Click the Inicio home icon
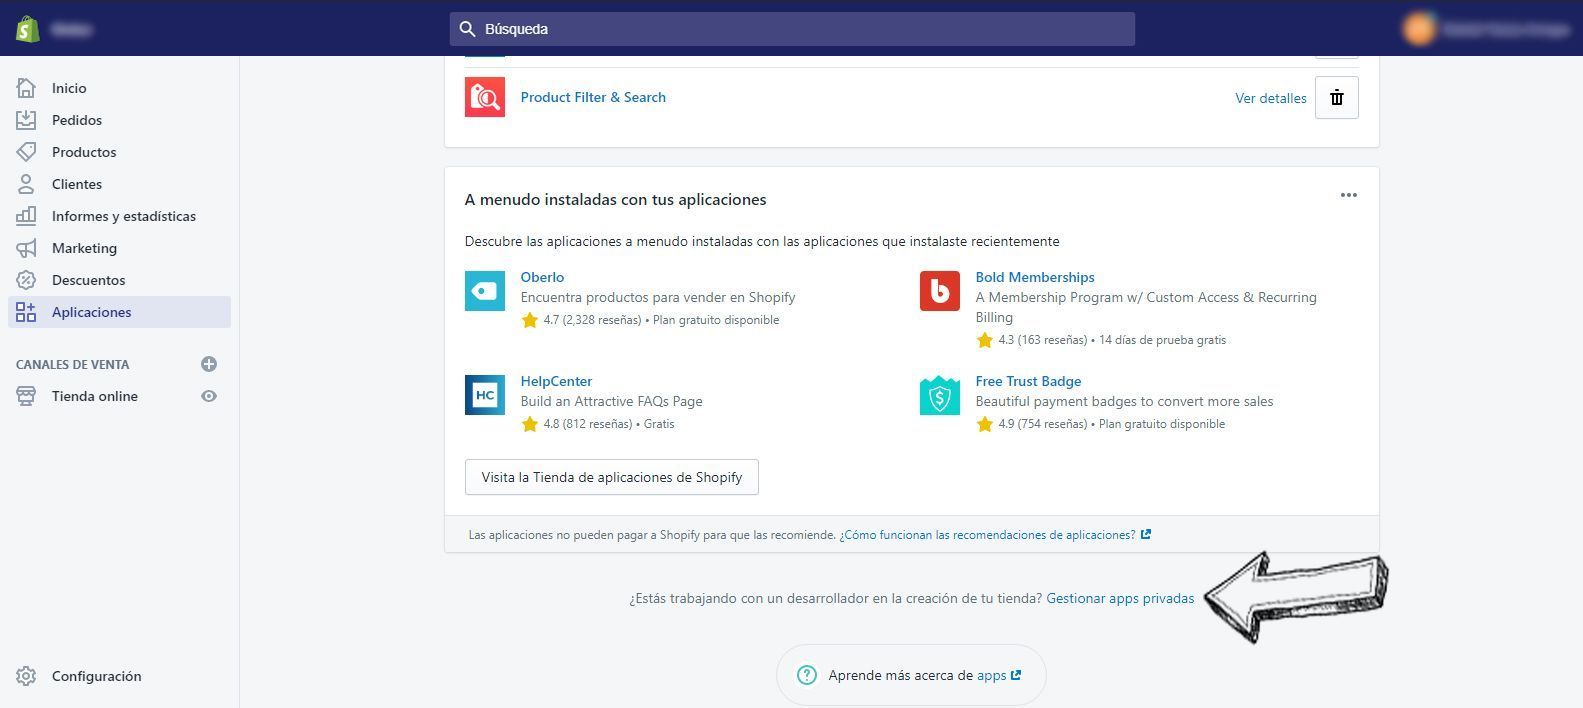The image size is (1583, 708). pos(26,88)
